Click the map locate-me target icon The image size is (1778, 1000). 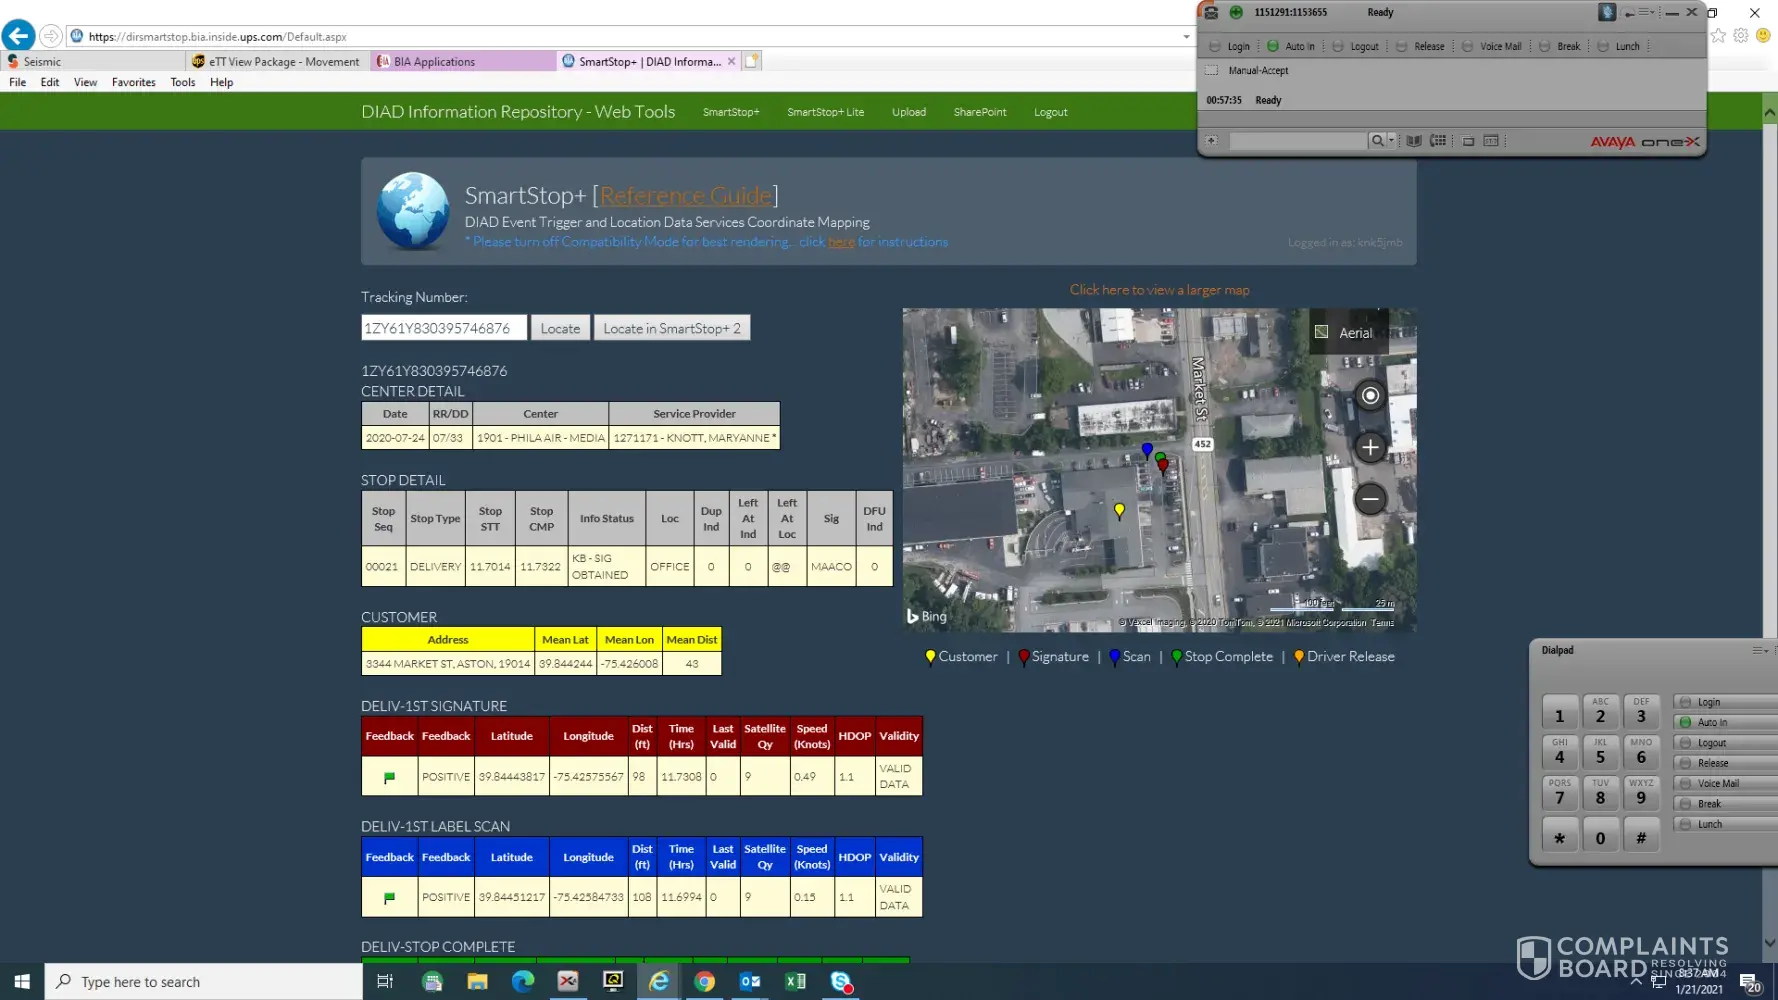[1370, 396]
